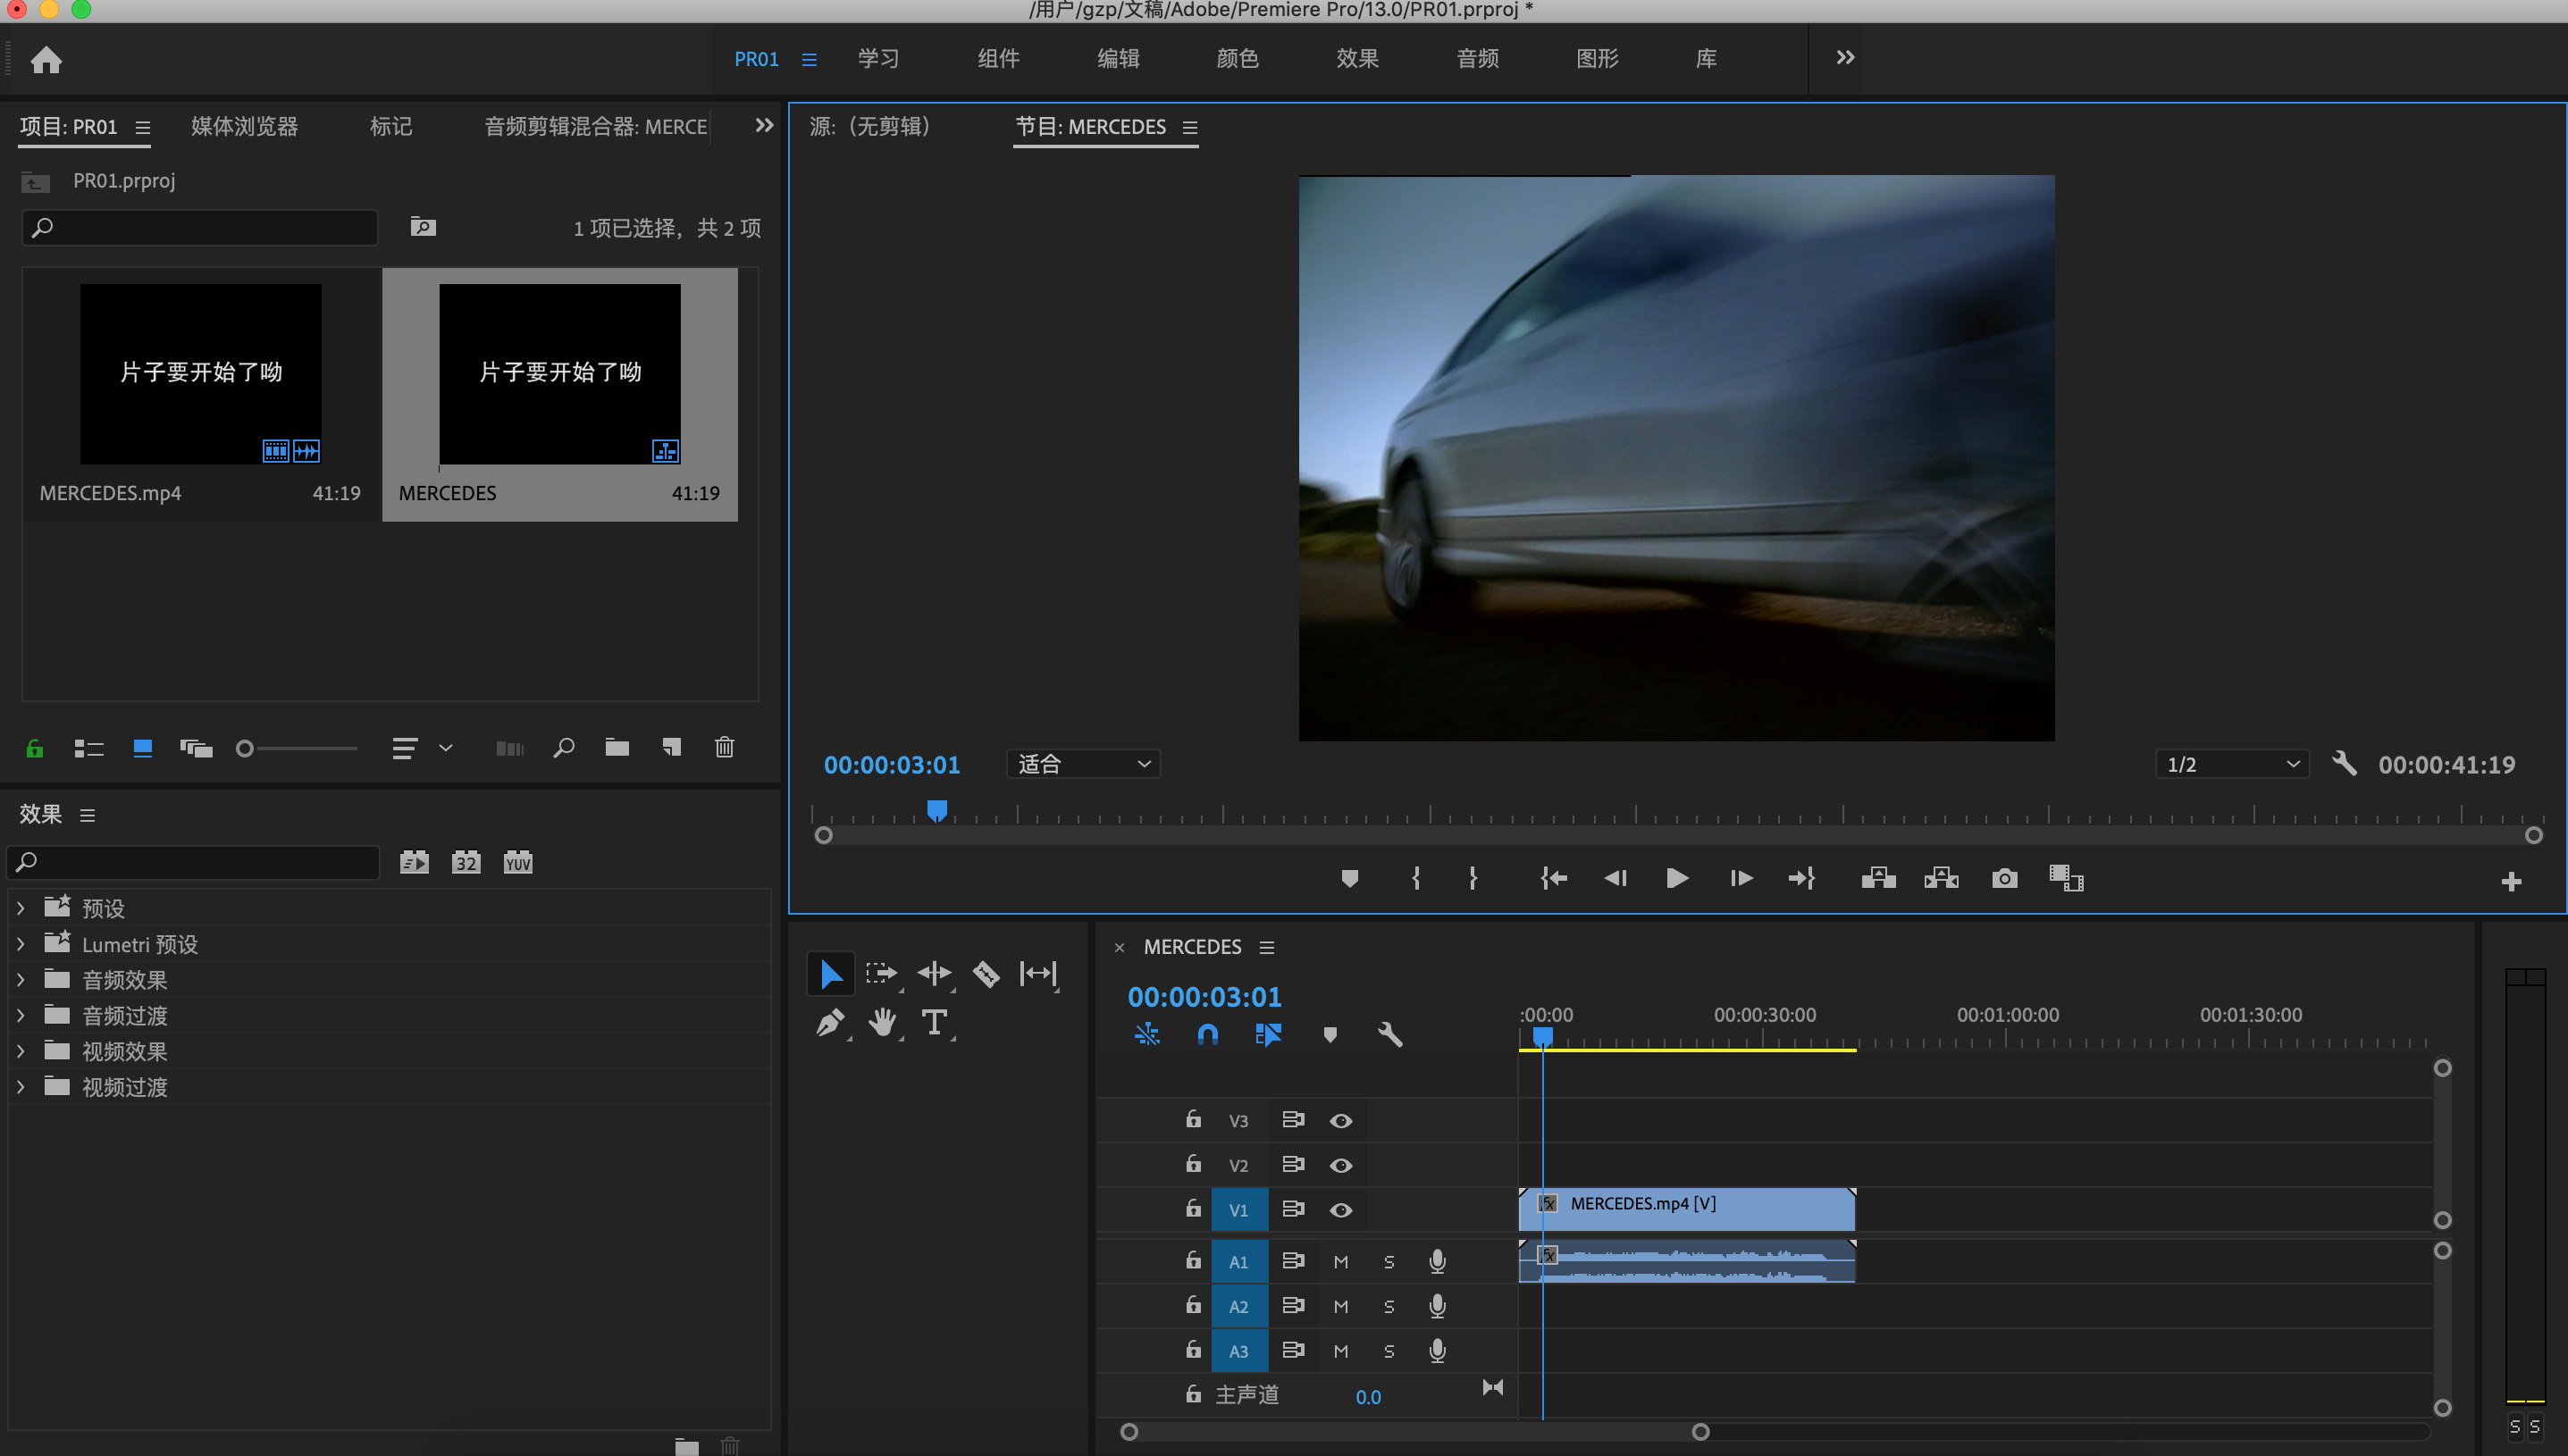Select the Hand tool
The width and height of the screenshot is (2568, 1456).
882,1022
